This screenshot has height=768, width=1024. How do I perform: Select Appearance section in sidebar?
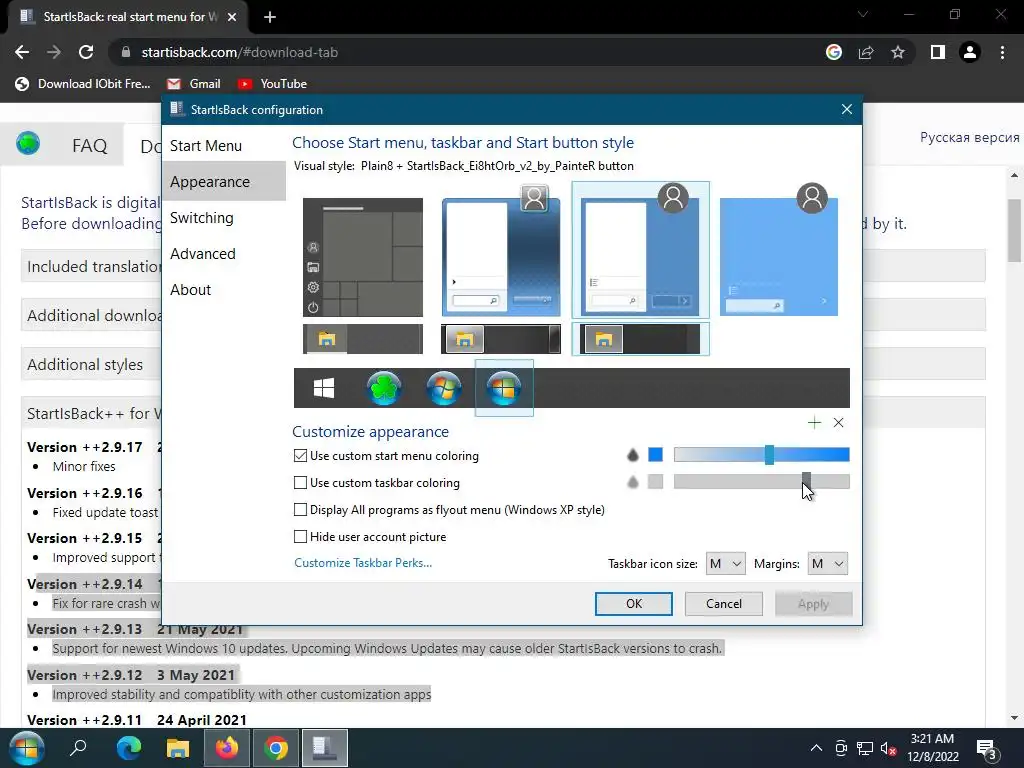tap(223, 182)
